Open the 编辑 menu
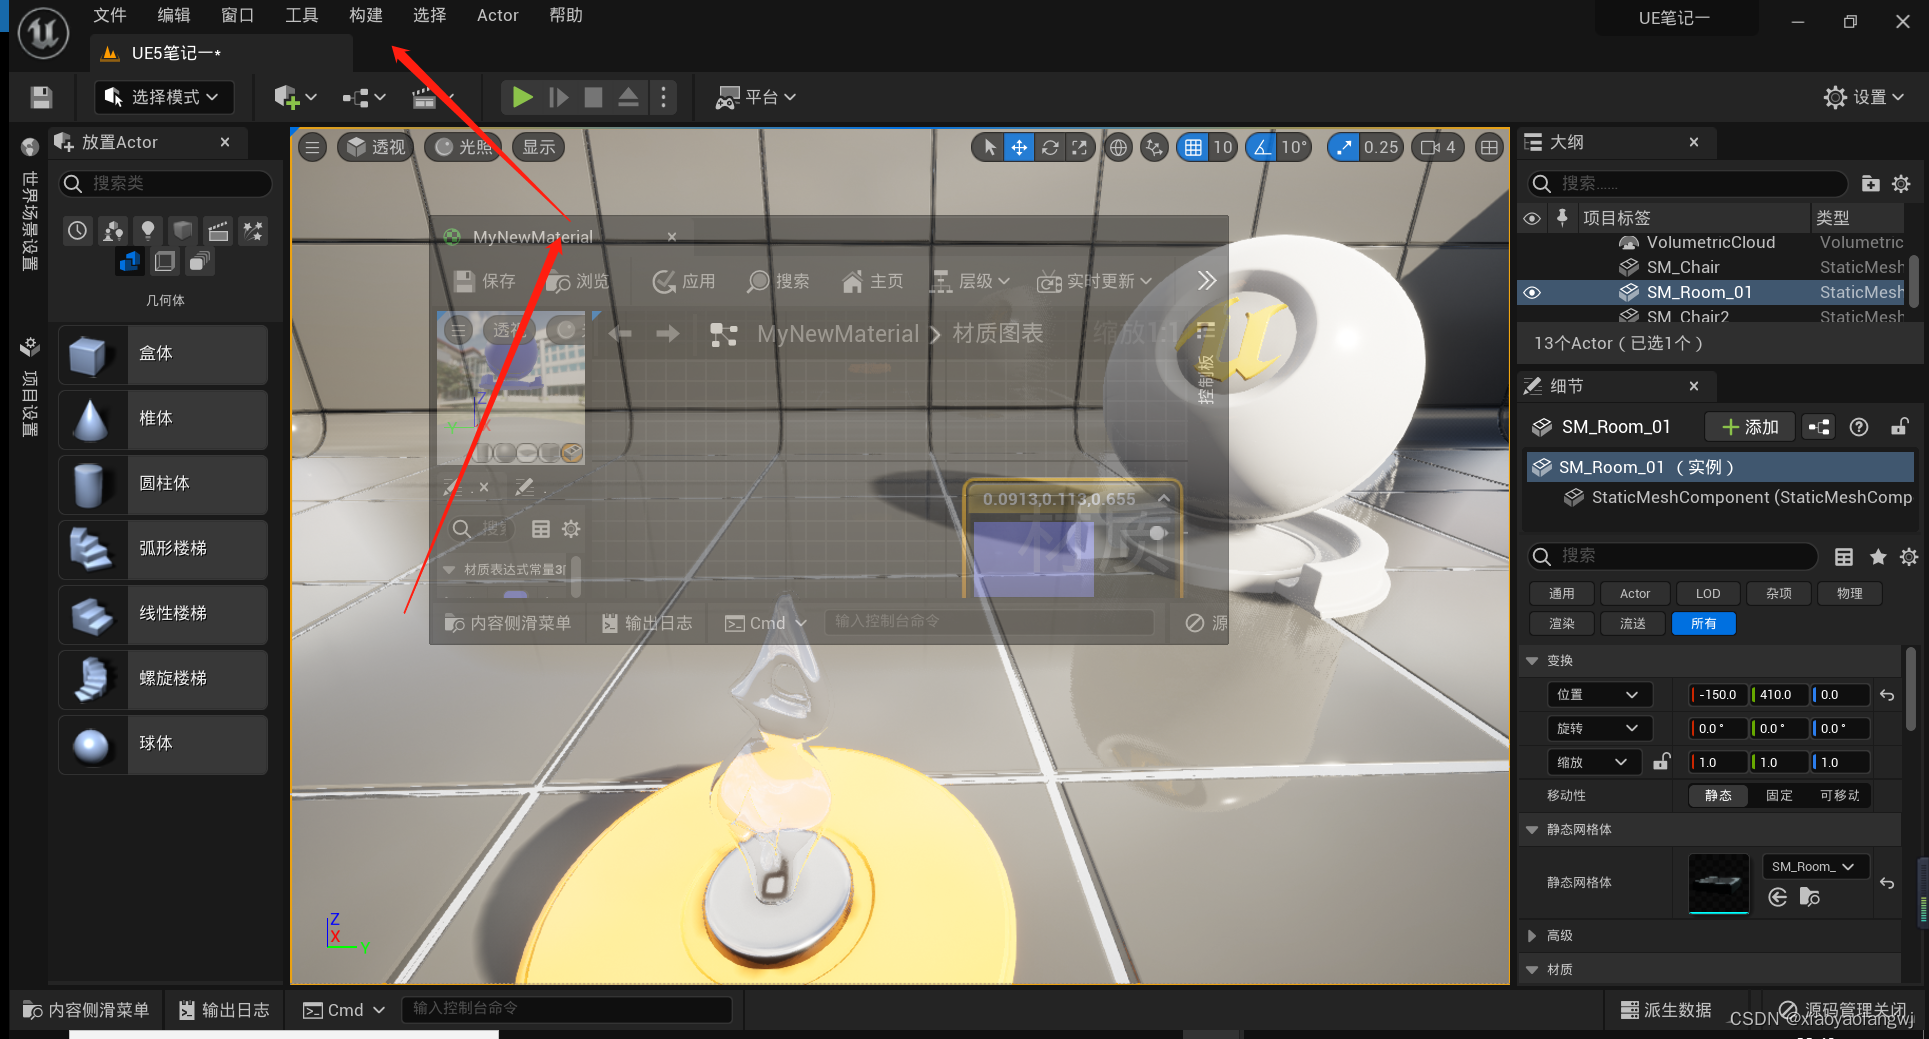Screen dimensions: 1929x1039 174,15
